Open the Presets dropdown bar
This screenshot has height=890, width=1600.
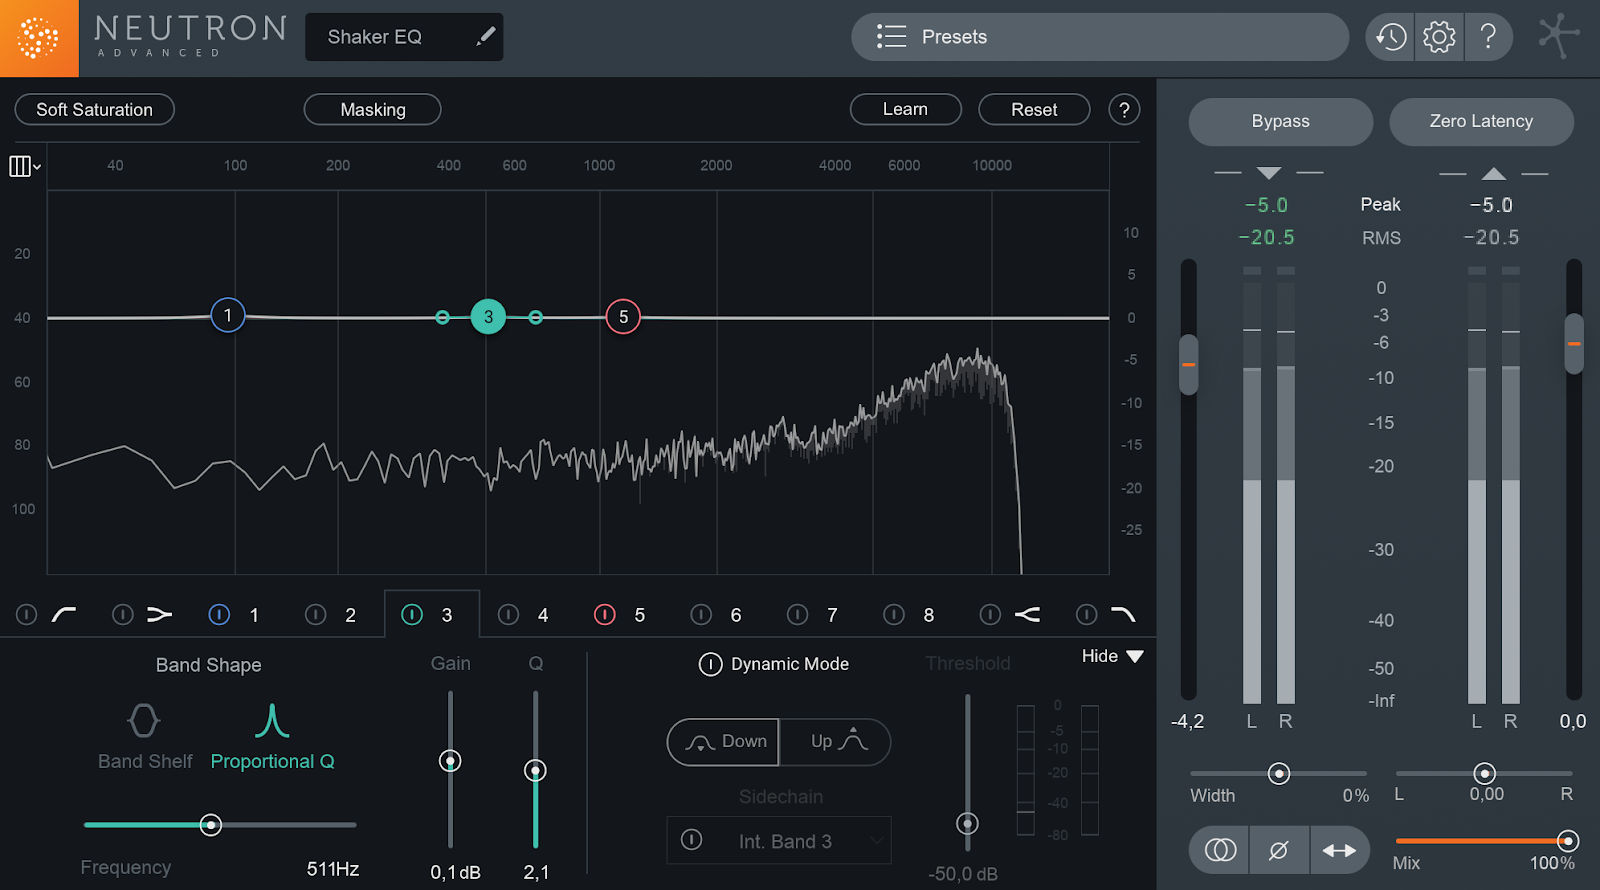pos(1099,37)
